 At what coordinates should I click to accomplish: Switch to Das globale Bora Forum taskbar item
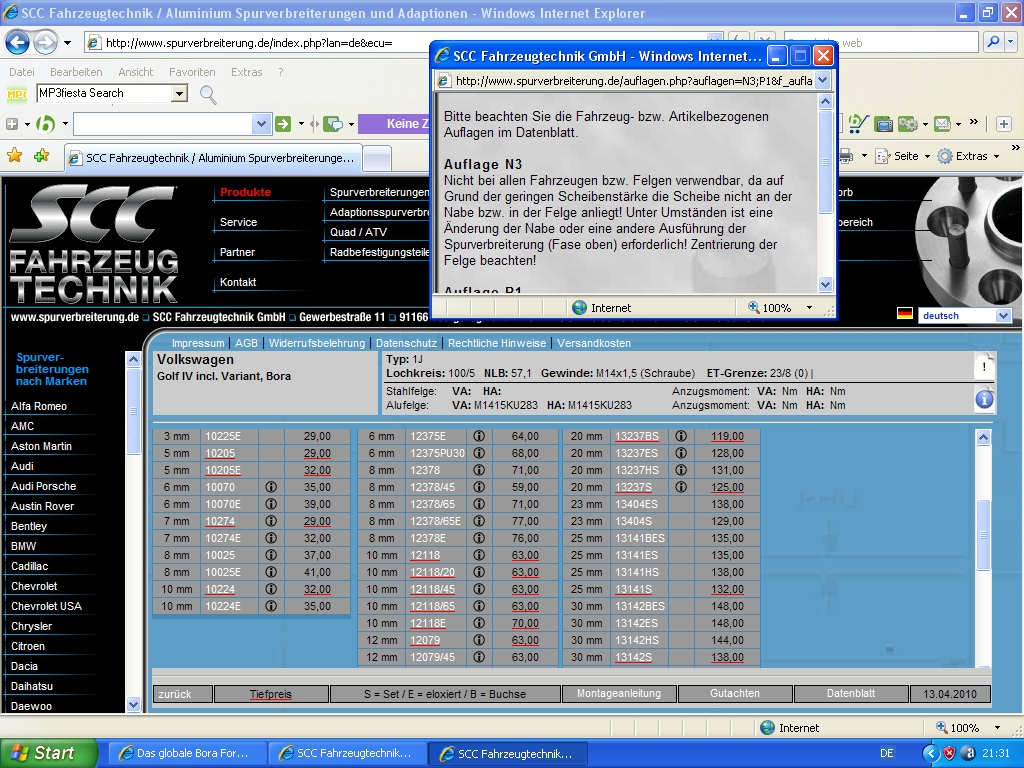point(187,753)
